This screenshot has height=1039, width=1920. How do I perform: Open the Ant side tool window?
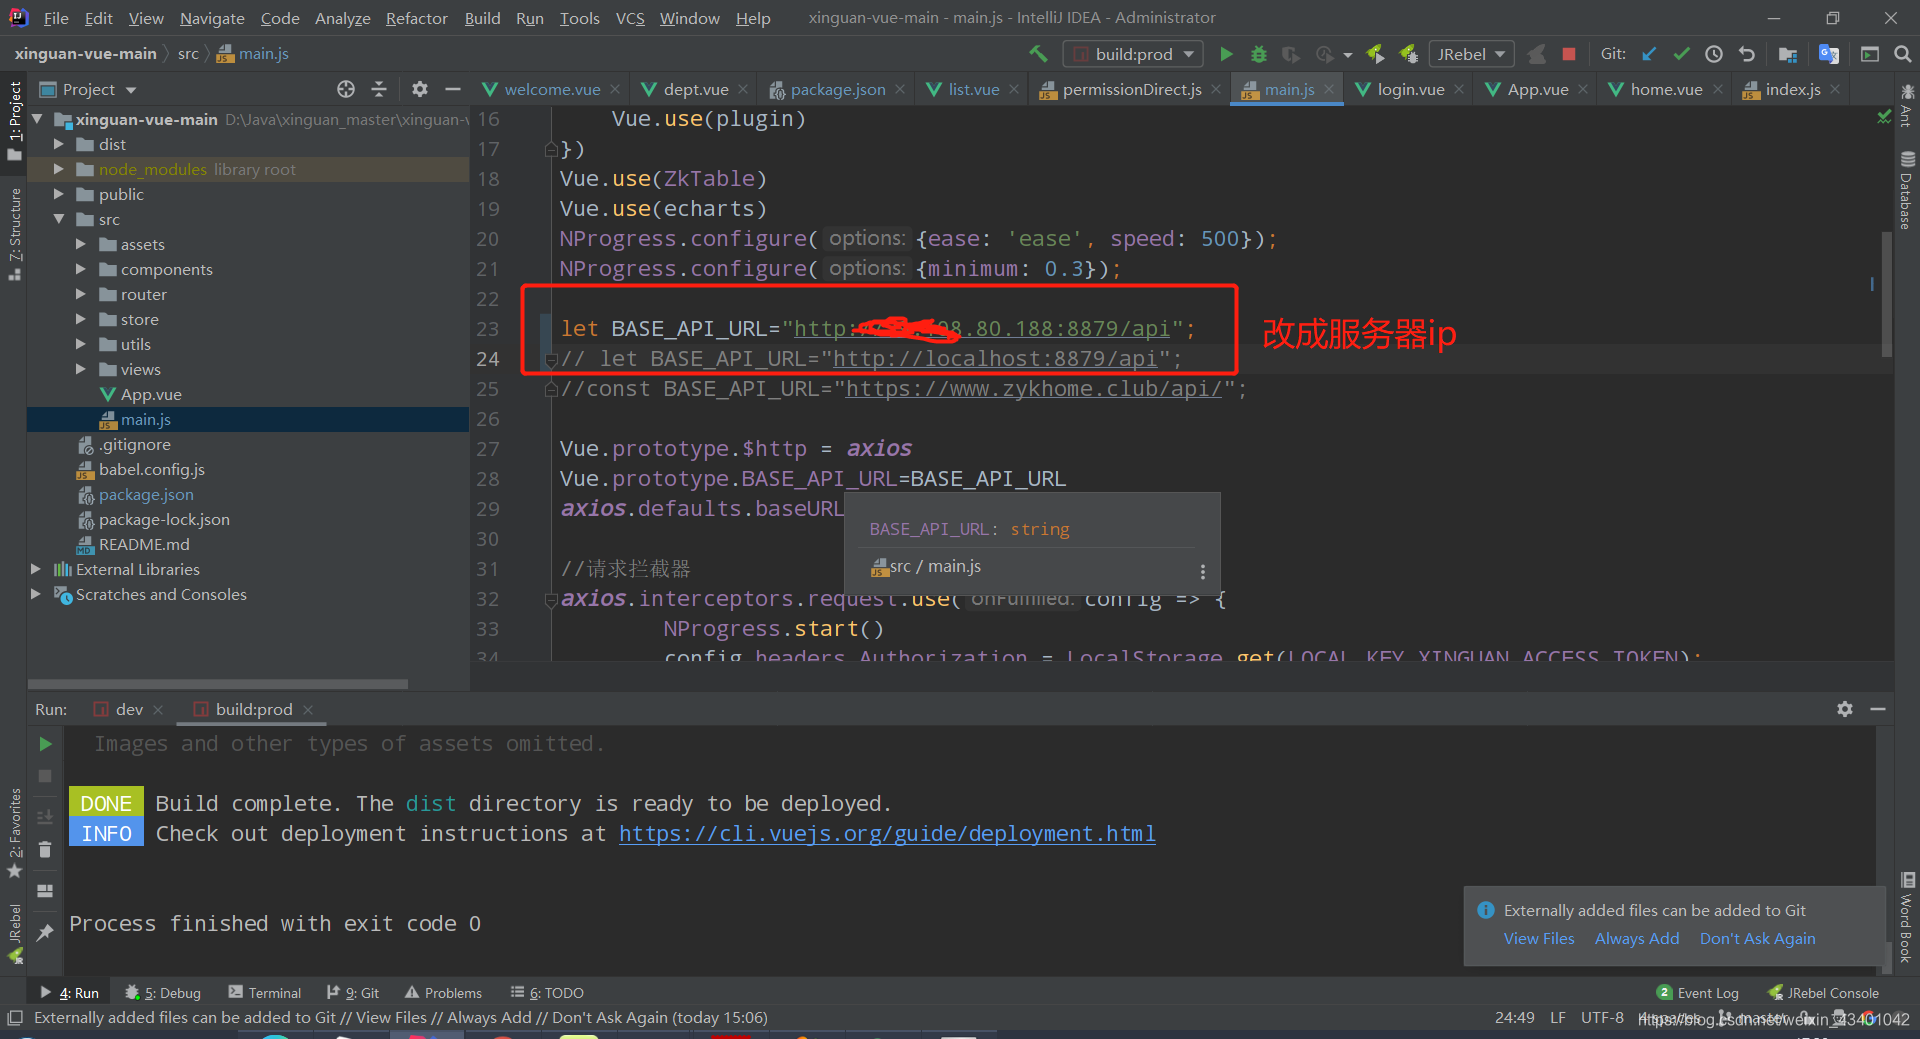click(1907, 106)
